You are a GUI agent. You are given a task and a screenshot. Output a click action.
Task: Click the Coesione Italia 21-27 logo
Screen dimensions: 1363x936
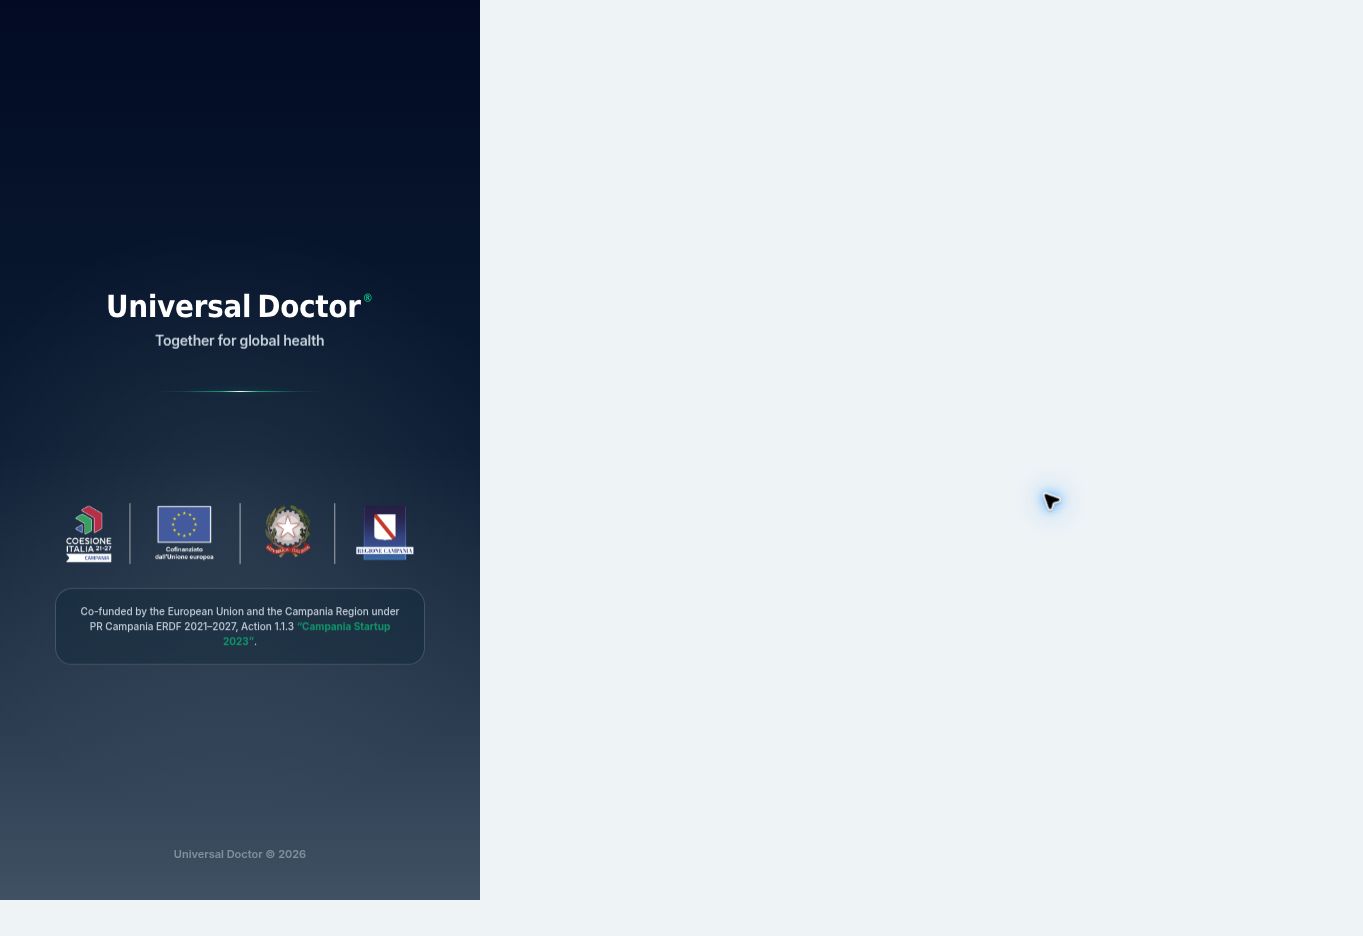(89, 534)
